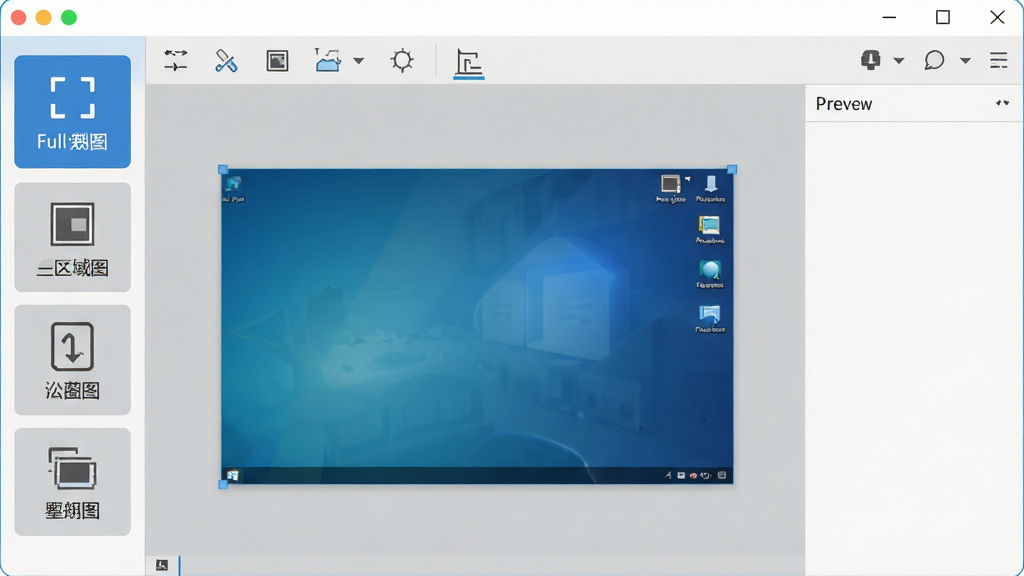
Task: Click the captured desktop screenshot image
Action: (477, 327)
